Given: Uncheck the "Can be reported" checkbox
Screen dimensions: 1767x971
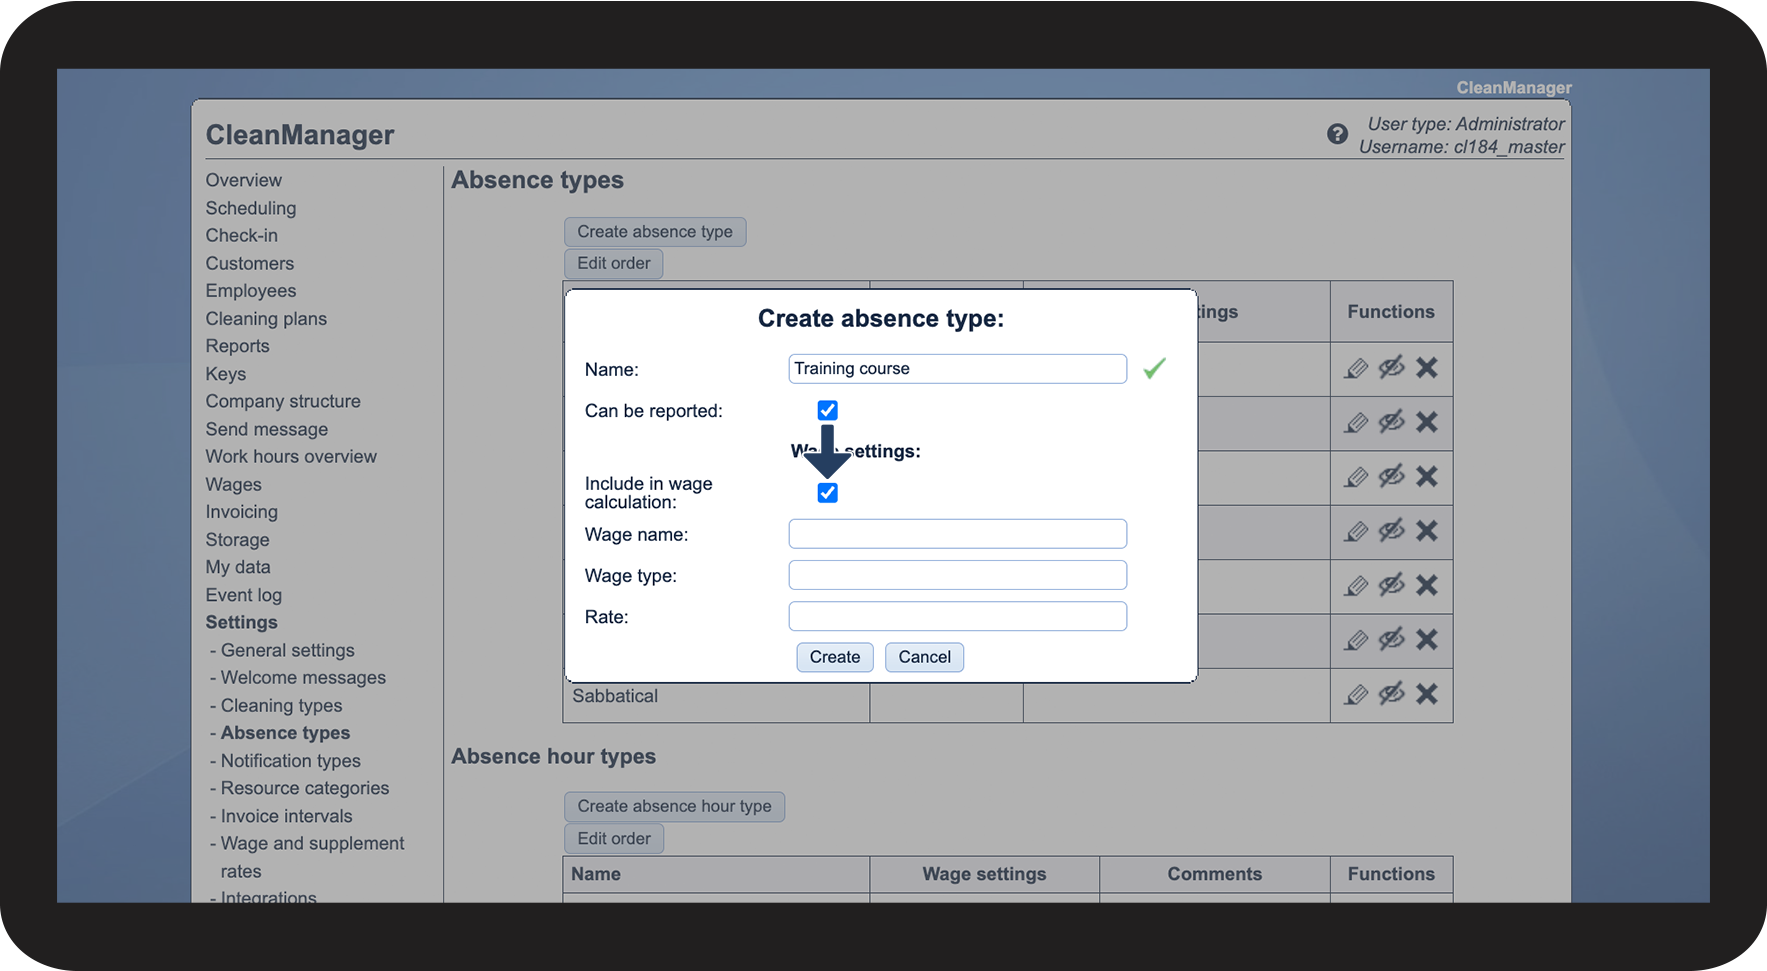Looking at the screenshot, I should click(827, 410).
